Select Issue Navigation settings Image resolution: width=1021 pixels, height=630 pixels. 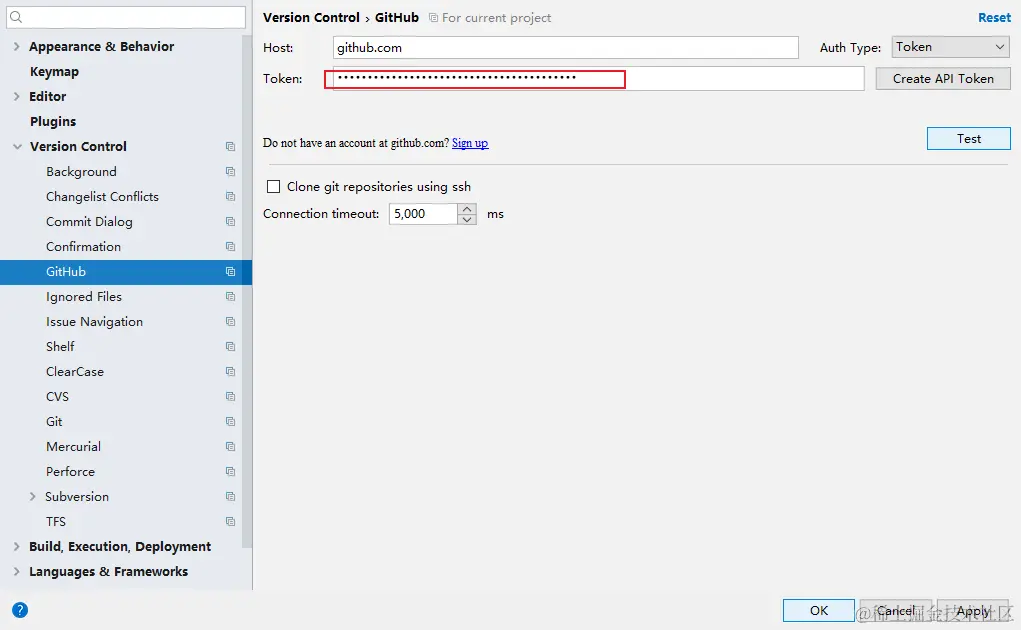tap(94, 322)
